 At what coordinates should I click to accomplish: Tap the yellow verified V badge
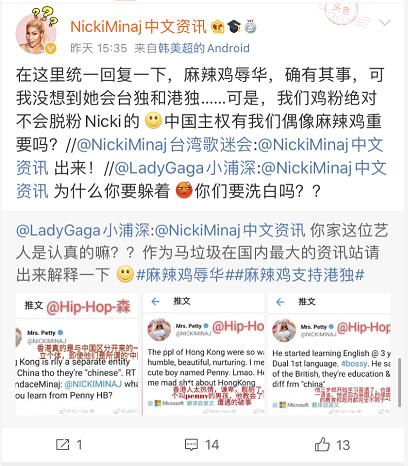(x=51, y=48)
